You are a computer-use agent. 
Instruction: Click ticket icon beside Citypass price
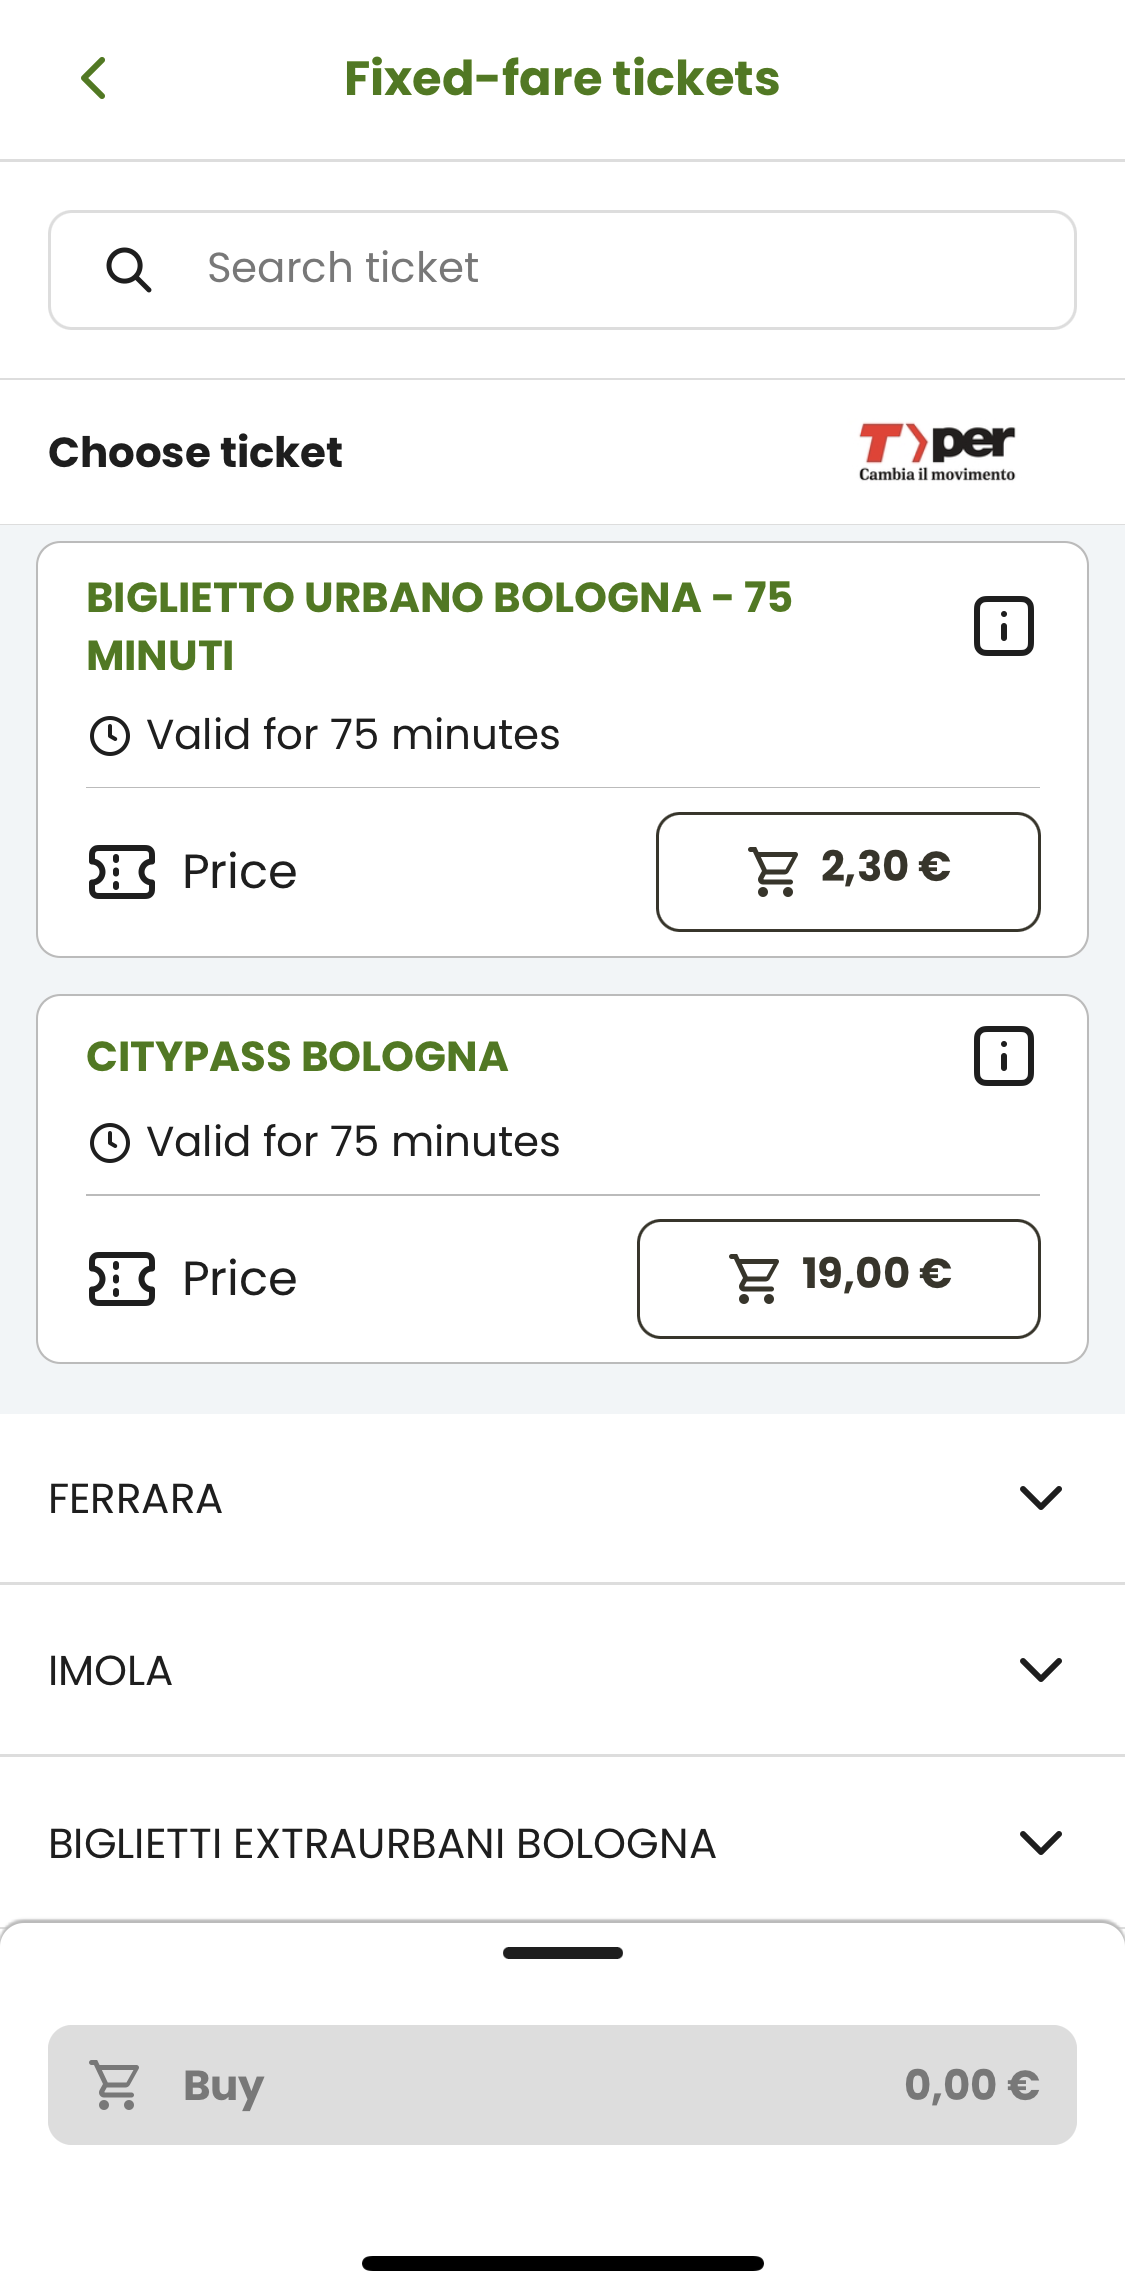click(x=122, y=1279)
